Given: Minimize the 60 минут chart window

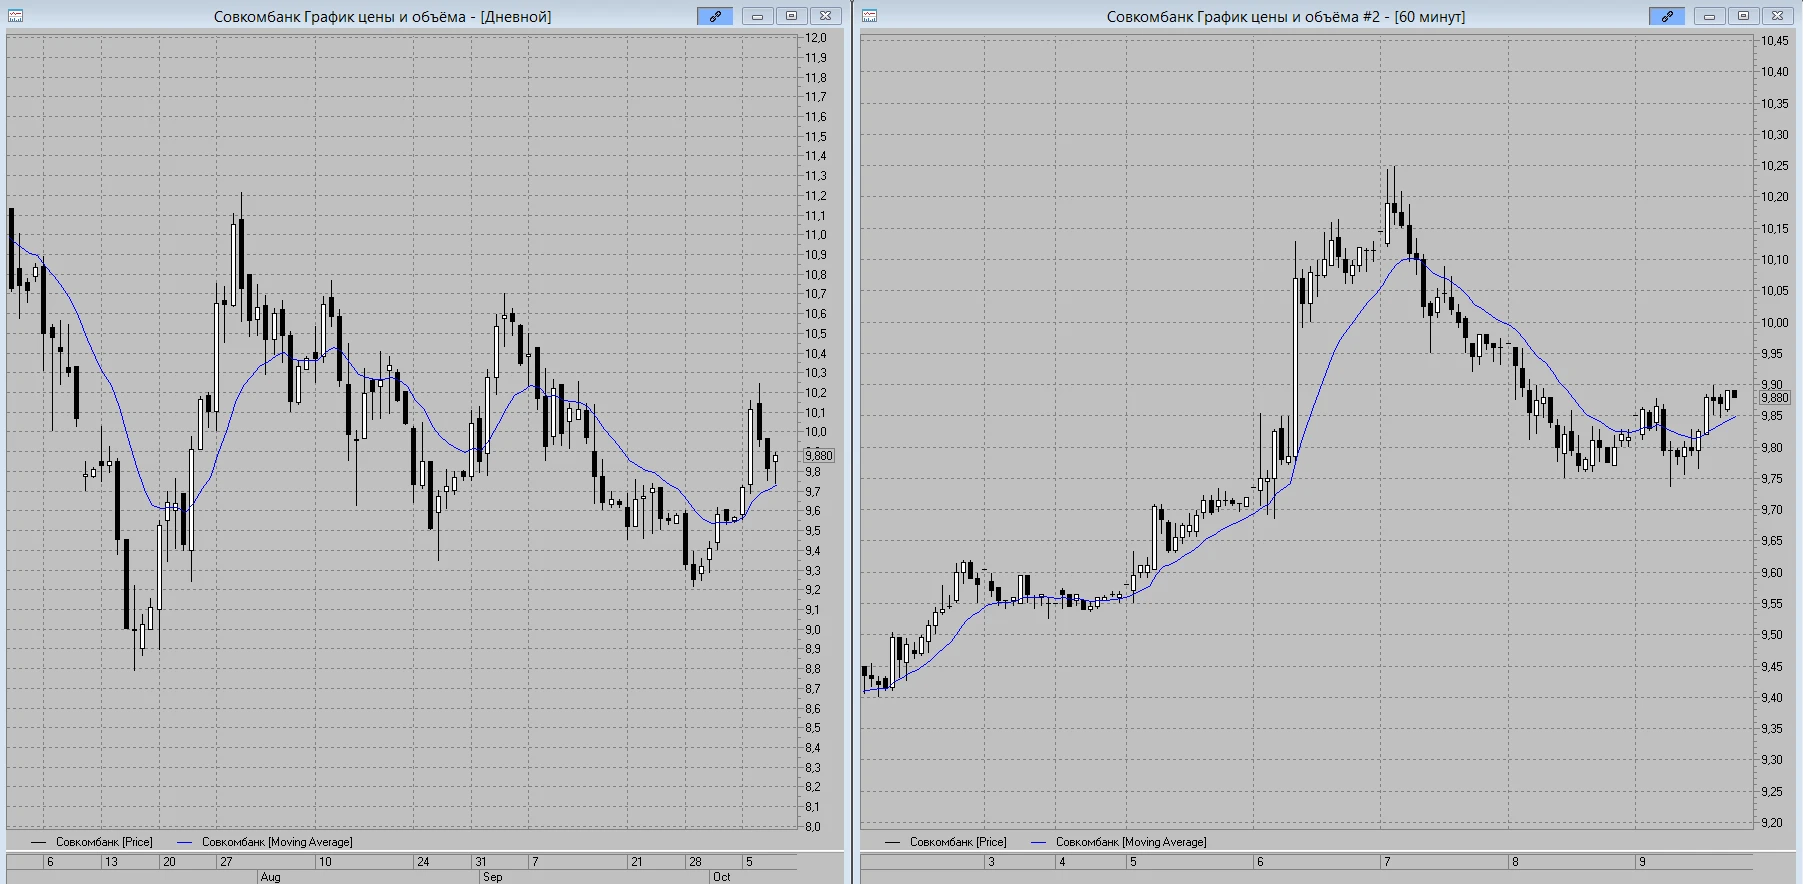Looking at the screenshot, I should click(1709, 16).
